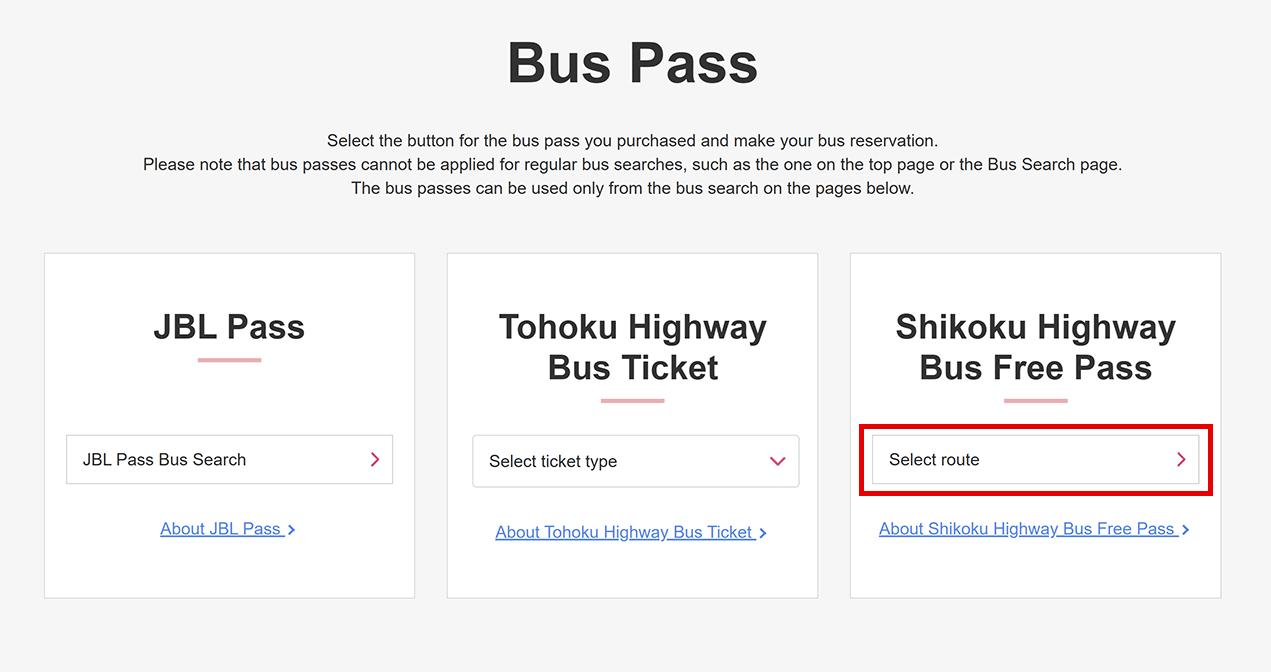Viewport: 1271px width, 672px height.
Task: Click arrow icon beside About JBL Pass
Action: pos(291,530)
